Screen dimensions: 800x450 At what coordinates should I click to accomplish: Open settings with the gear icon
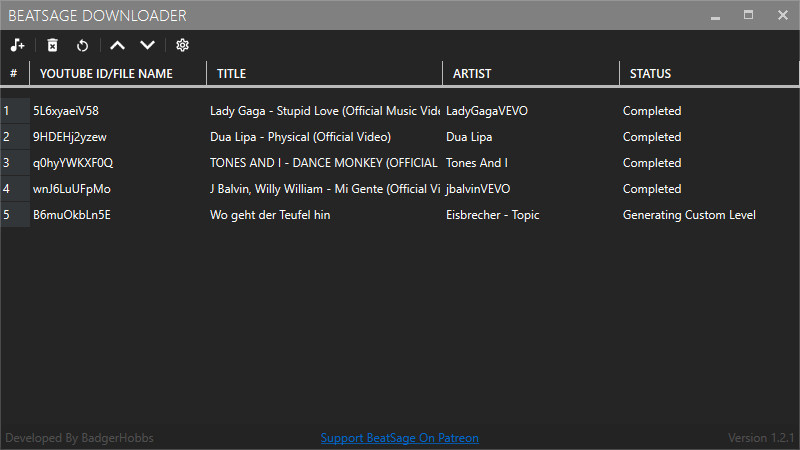[x=182, y=45]
